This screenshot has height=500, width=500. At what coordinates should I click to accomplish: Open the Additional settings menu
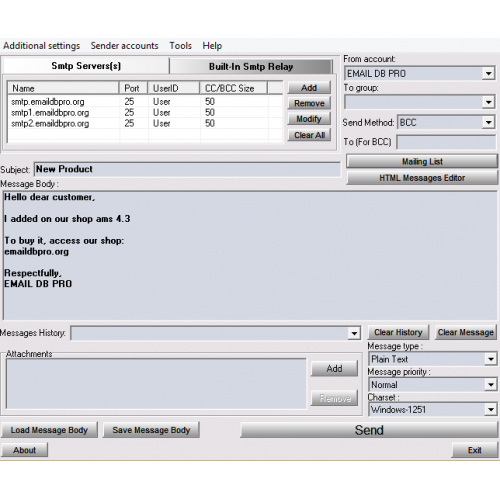pyautogui.click(x=42, y=46)
